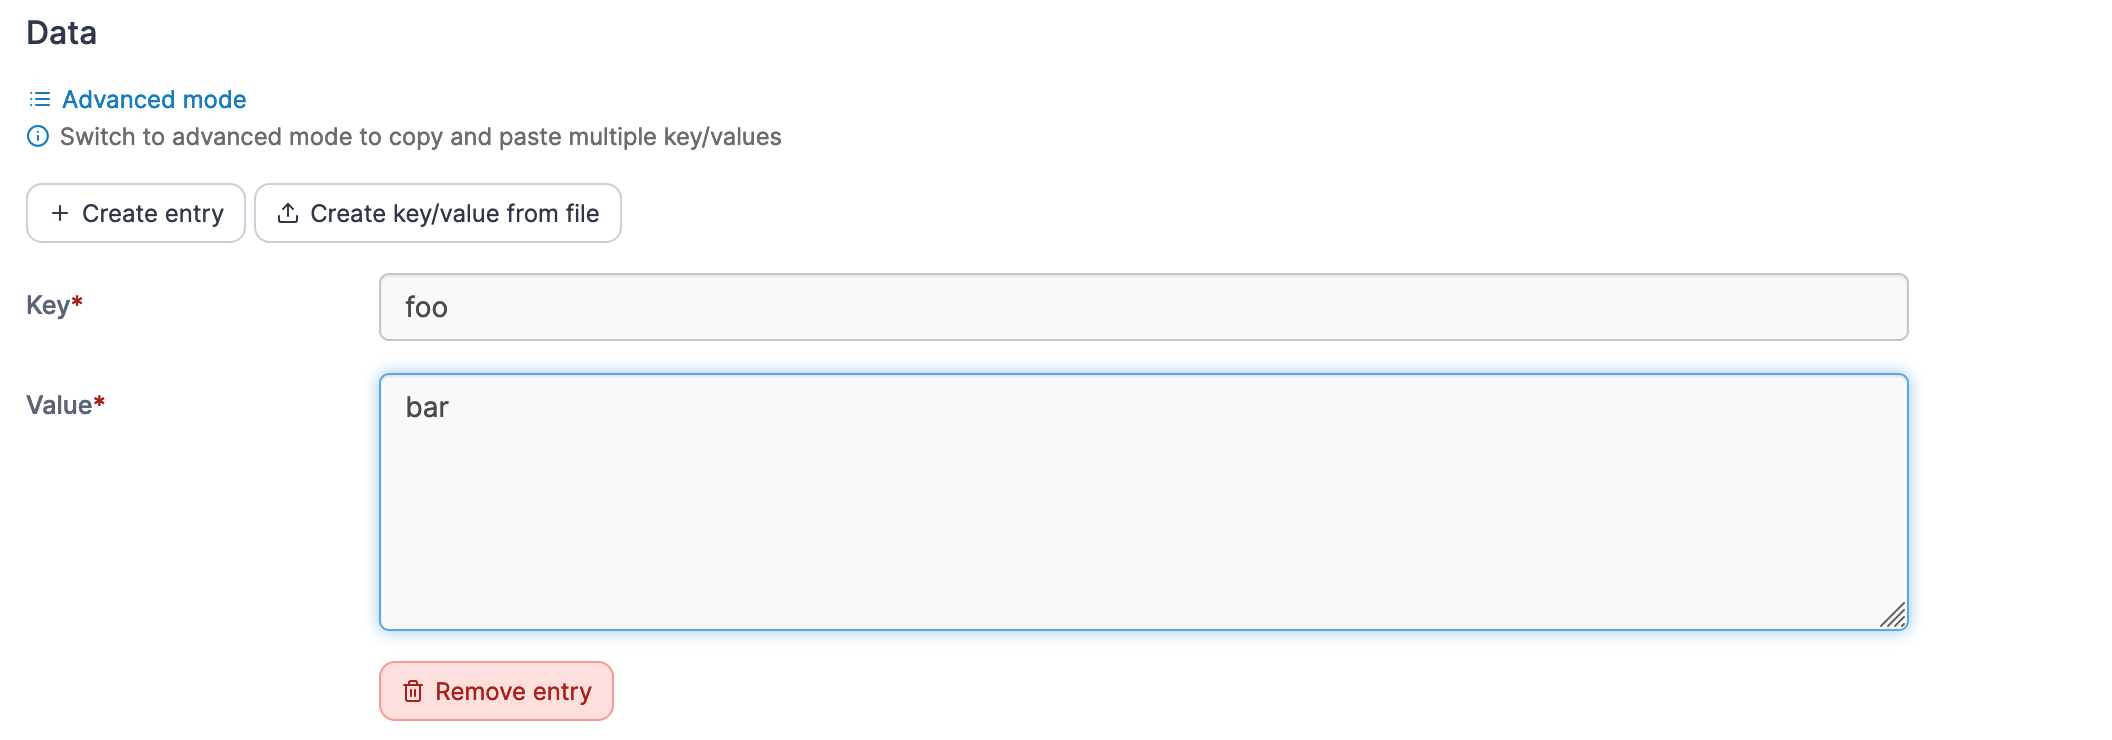Remove entry using the red button label
2112x740 pixels.
pos(513,691)
